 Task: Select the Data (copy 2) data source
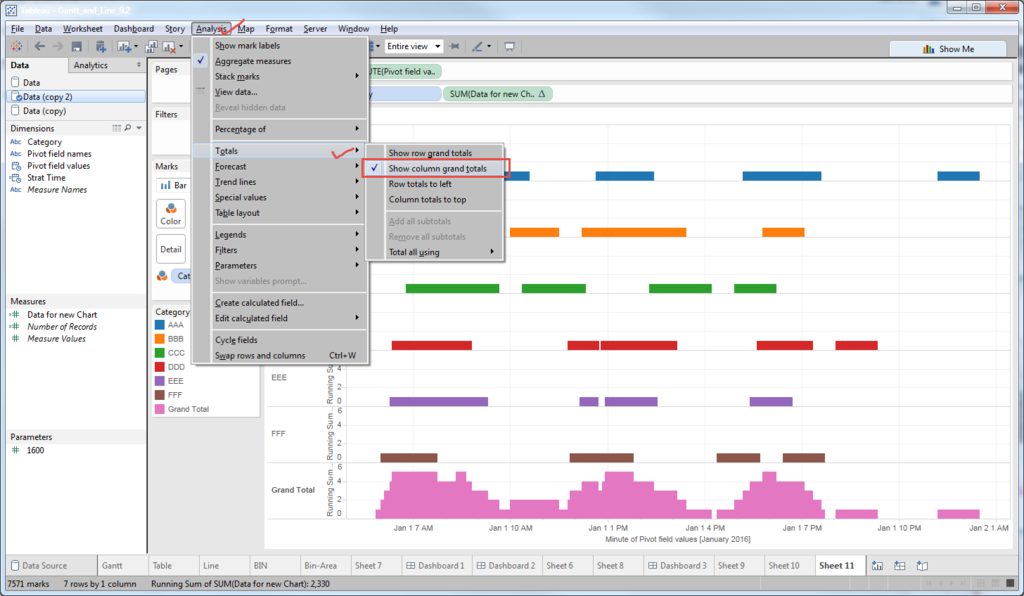(76, 97)
